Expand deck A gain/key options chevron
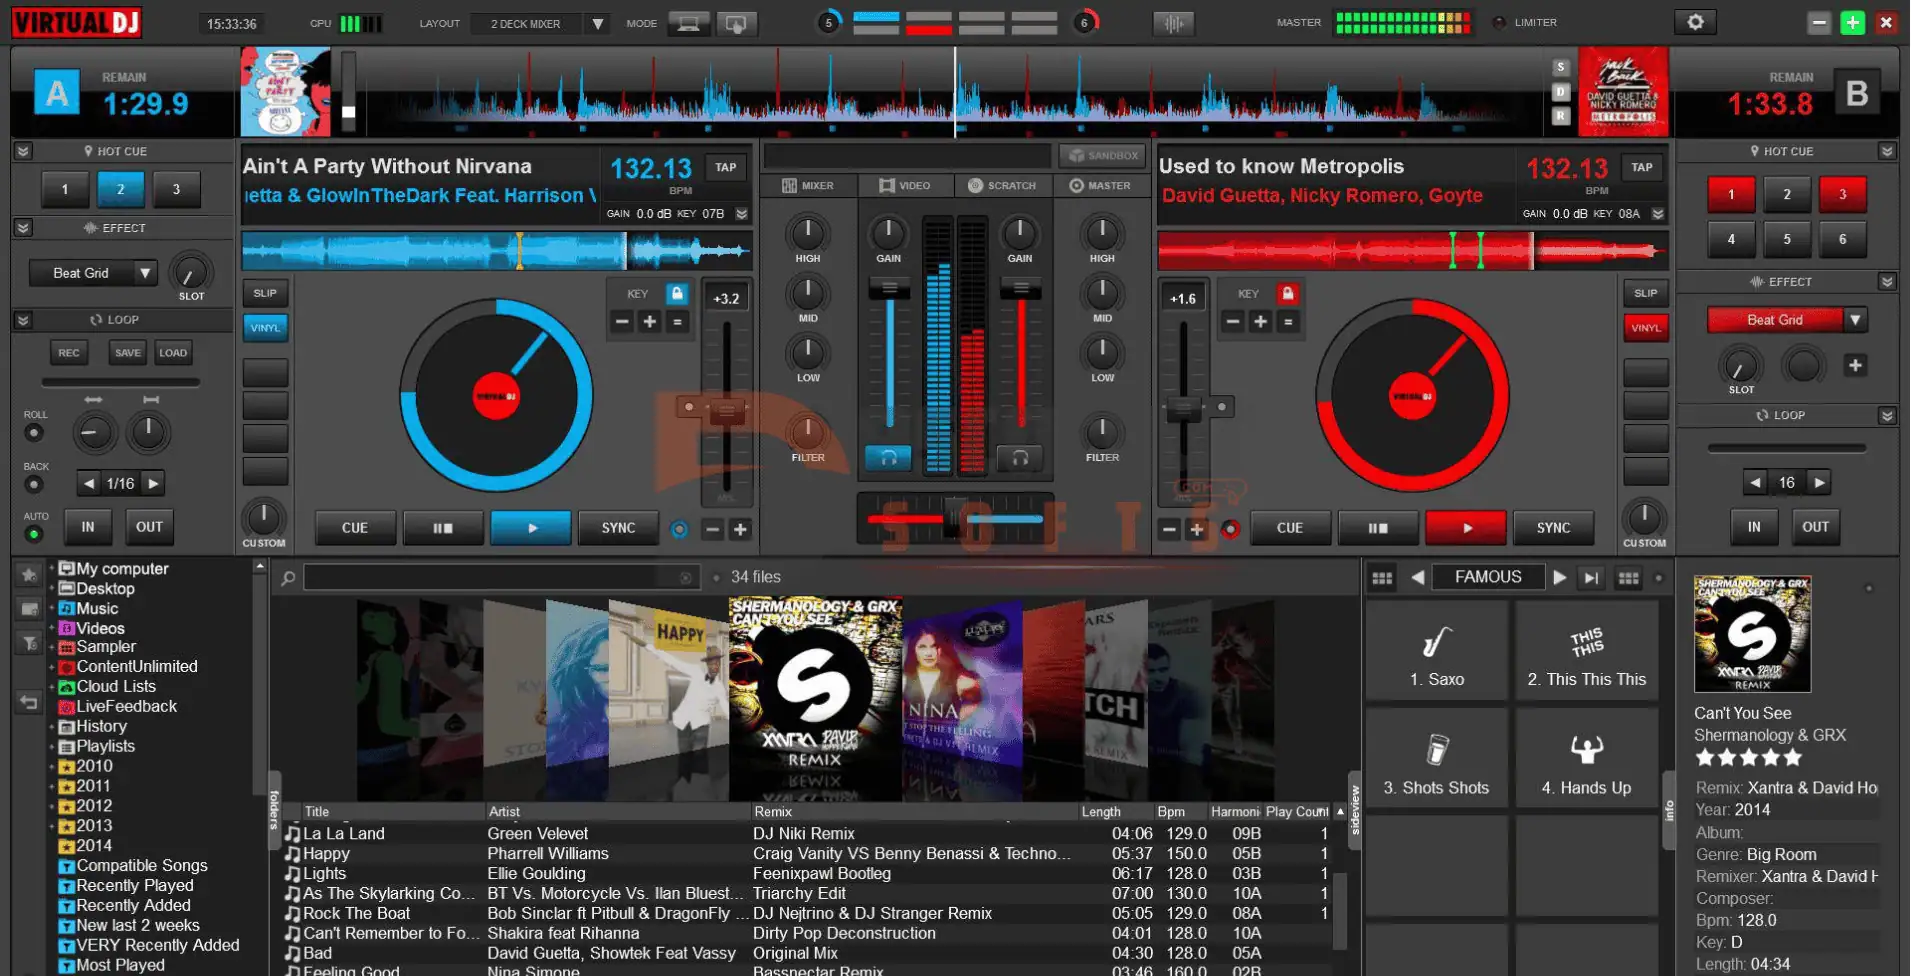The image size is (1911, 976). click(741, 214)
